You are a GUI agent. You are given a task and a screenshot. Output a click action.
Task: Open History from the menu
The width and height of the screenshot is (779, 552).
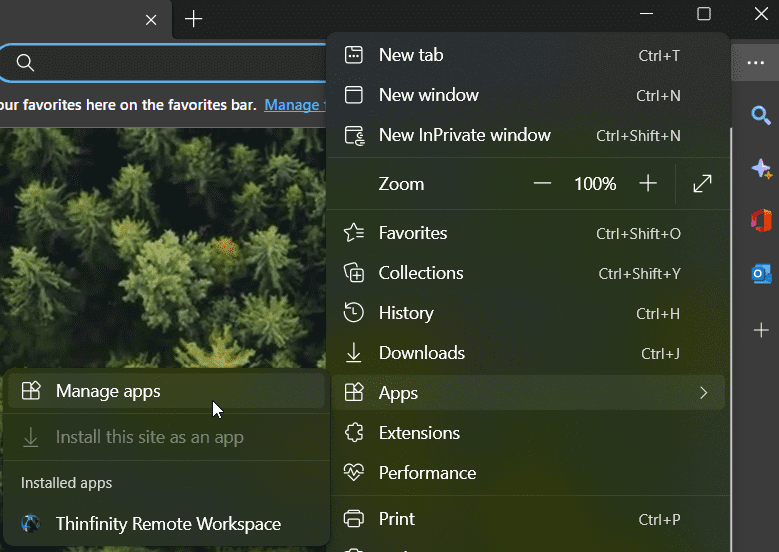point(529,313)
